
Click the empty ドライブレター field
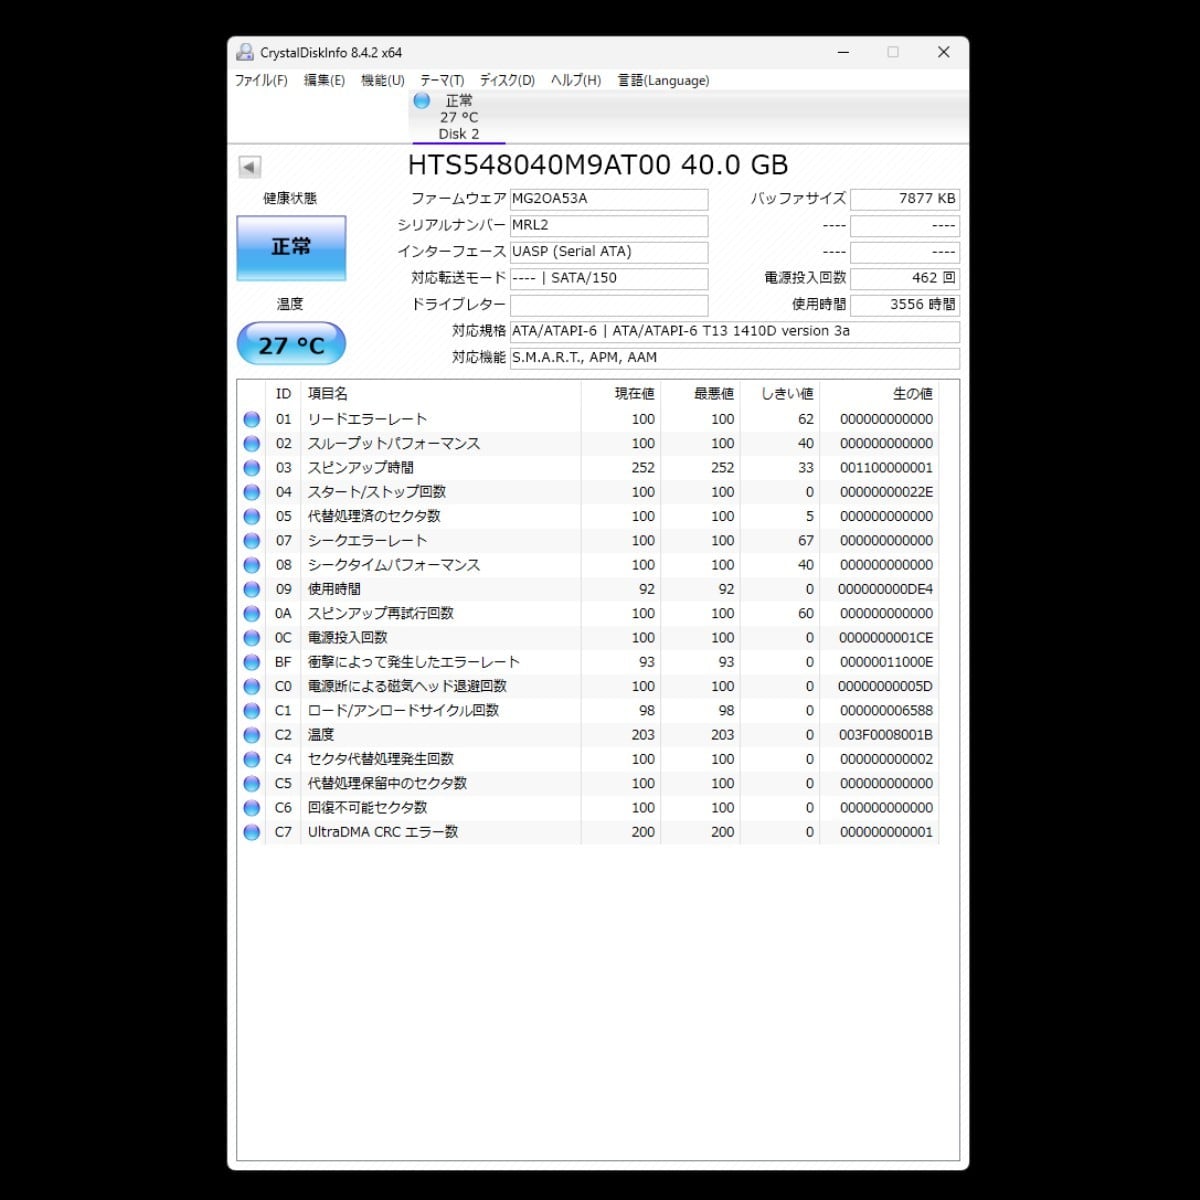click(x=609, y=305)
